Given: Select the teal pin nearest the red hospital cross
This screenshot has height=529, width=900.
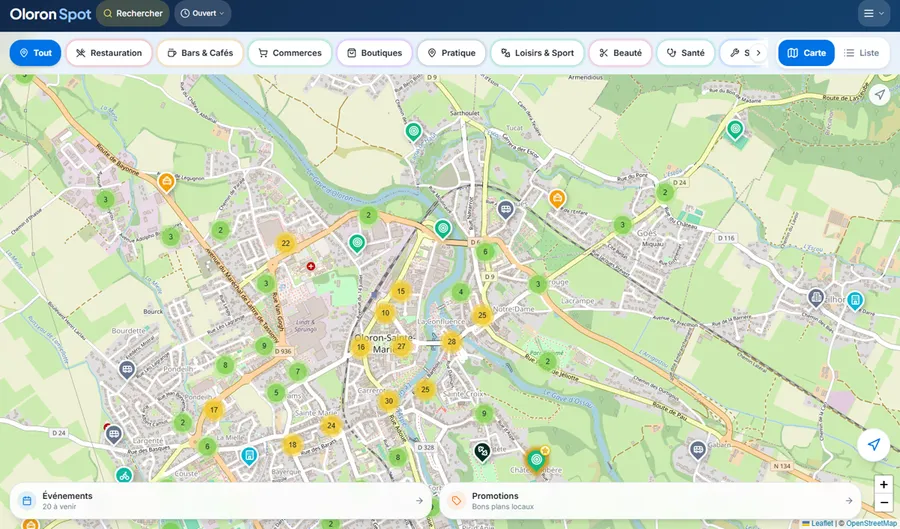Looking at the screenshot, I should pyautogui.click(x=357, y=243).
